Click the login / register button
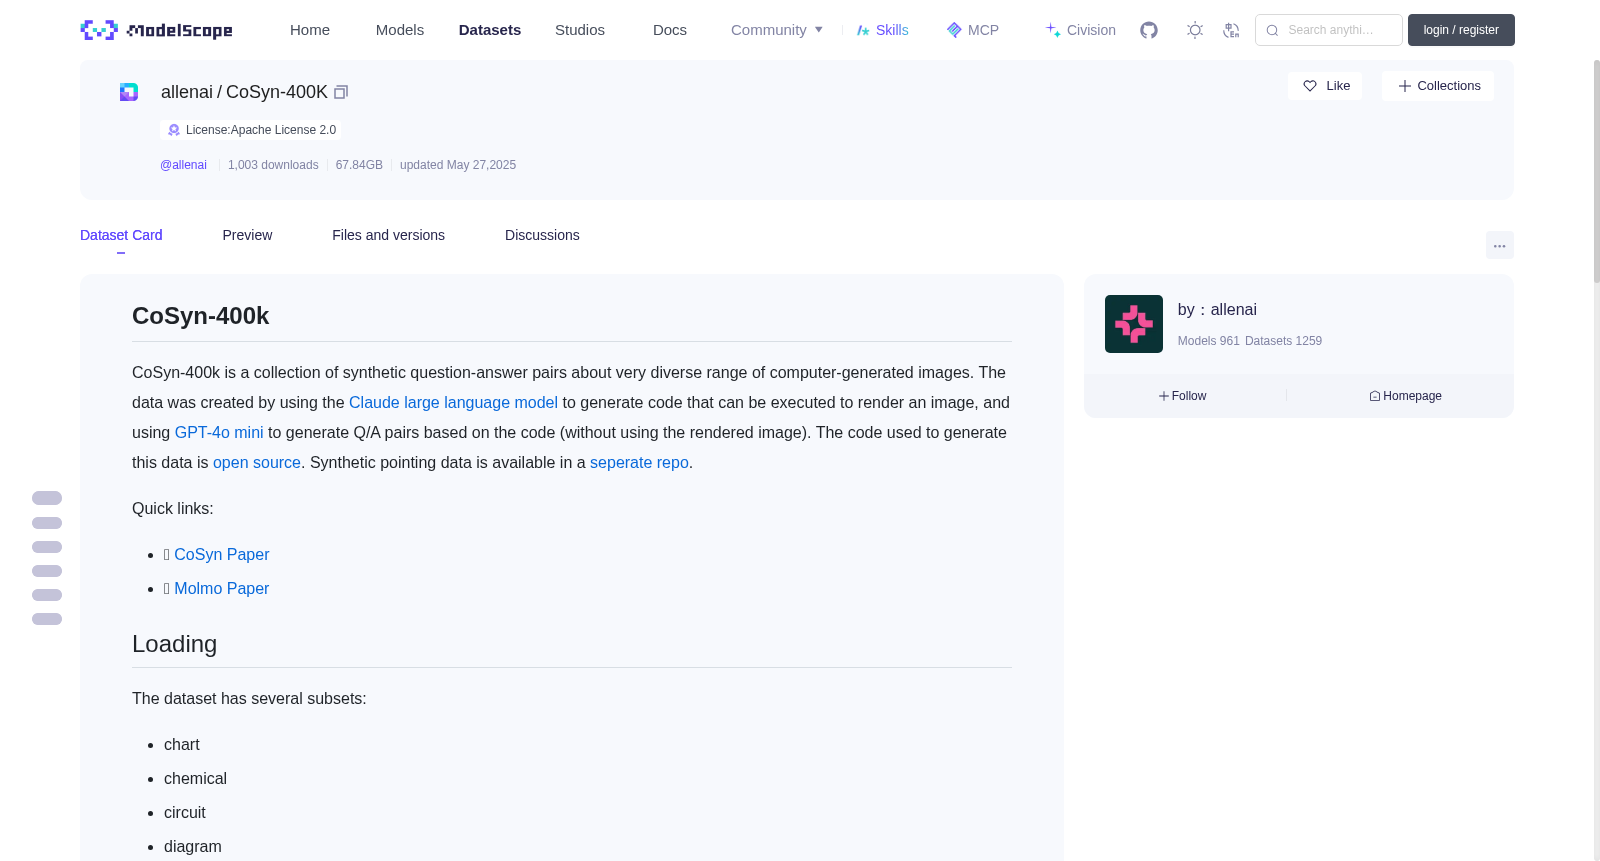Viewport: 1600px width, 861px height. [1461, 30]
